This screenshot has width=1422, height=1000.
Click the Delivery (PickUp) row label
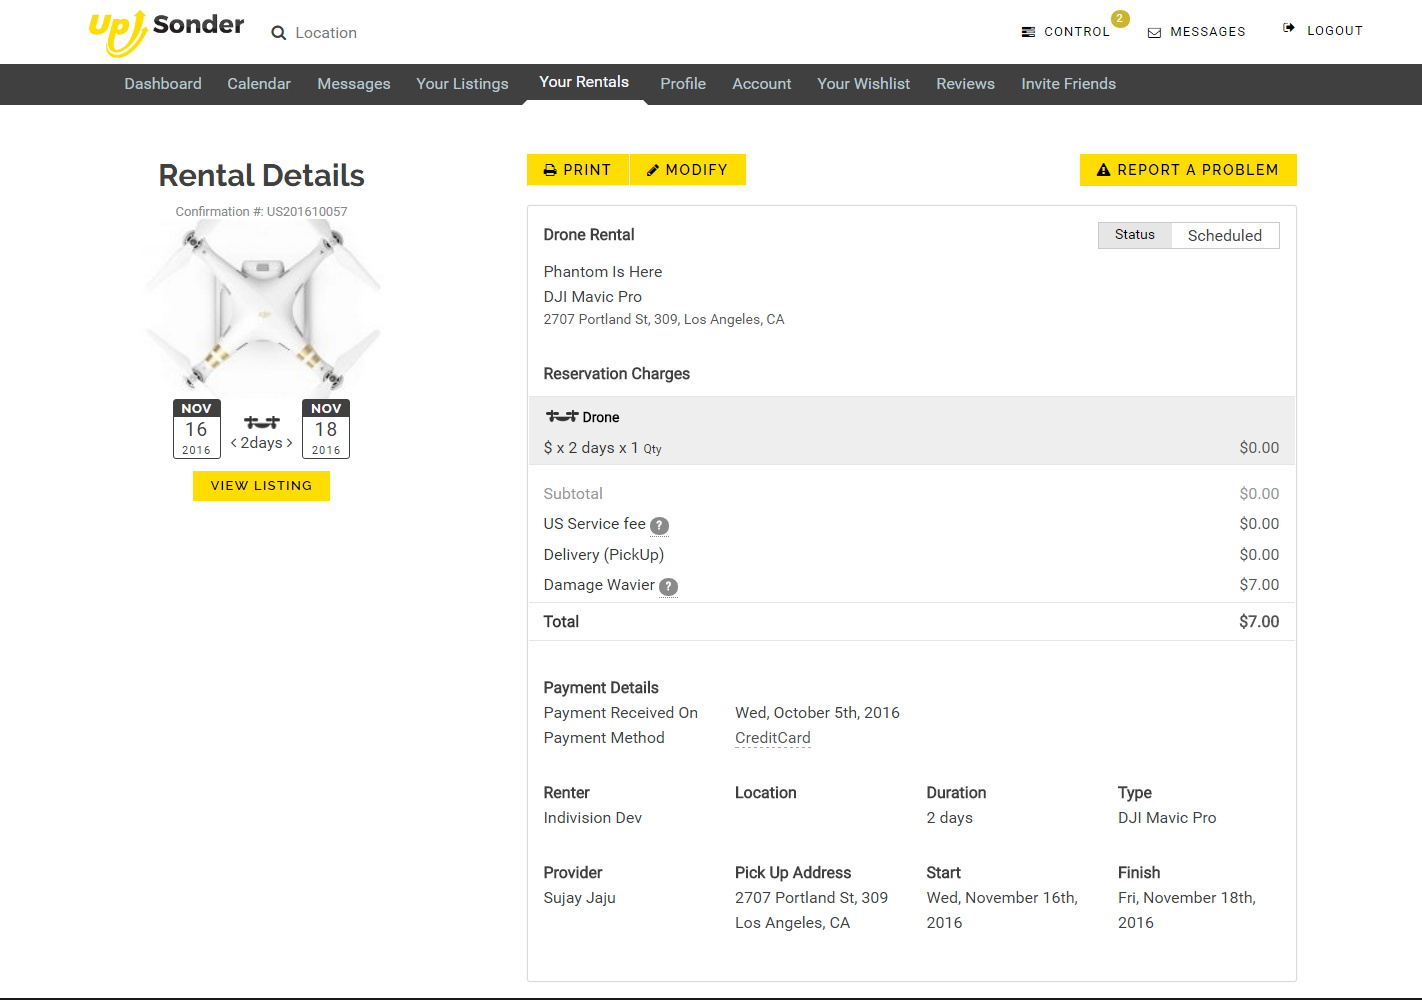click(x=604, y=555)
